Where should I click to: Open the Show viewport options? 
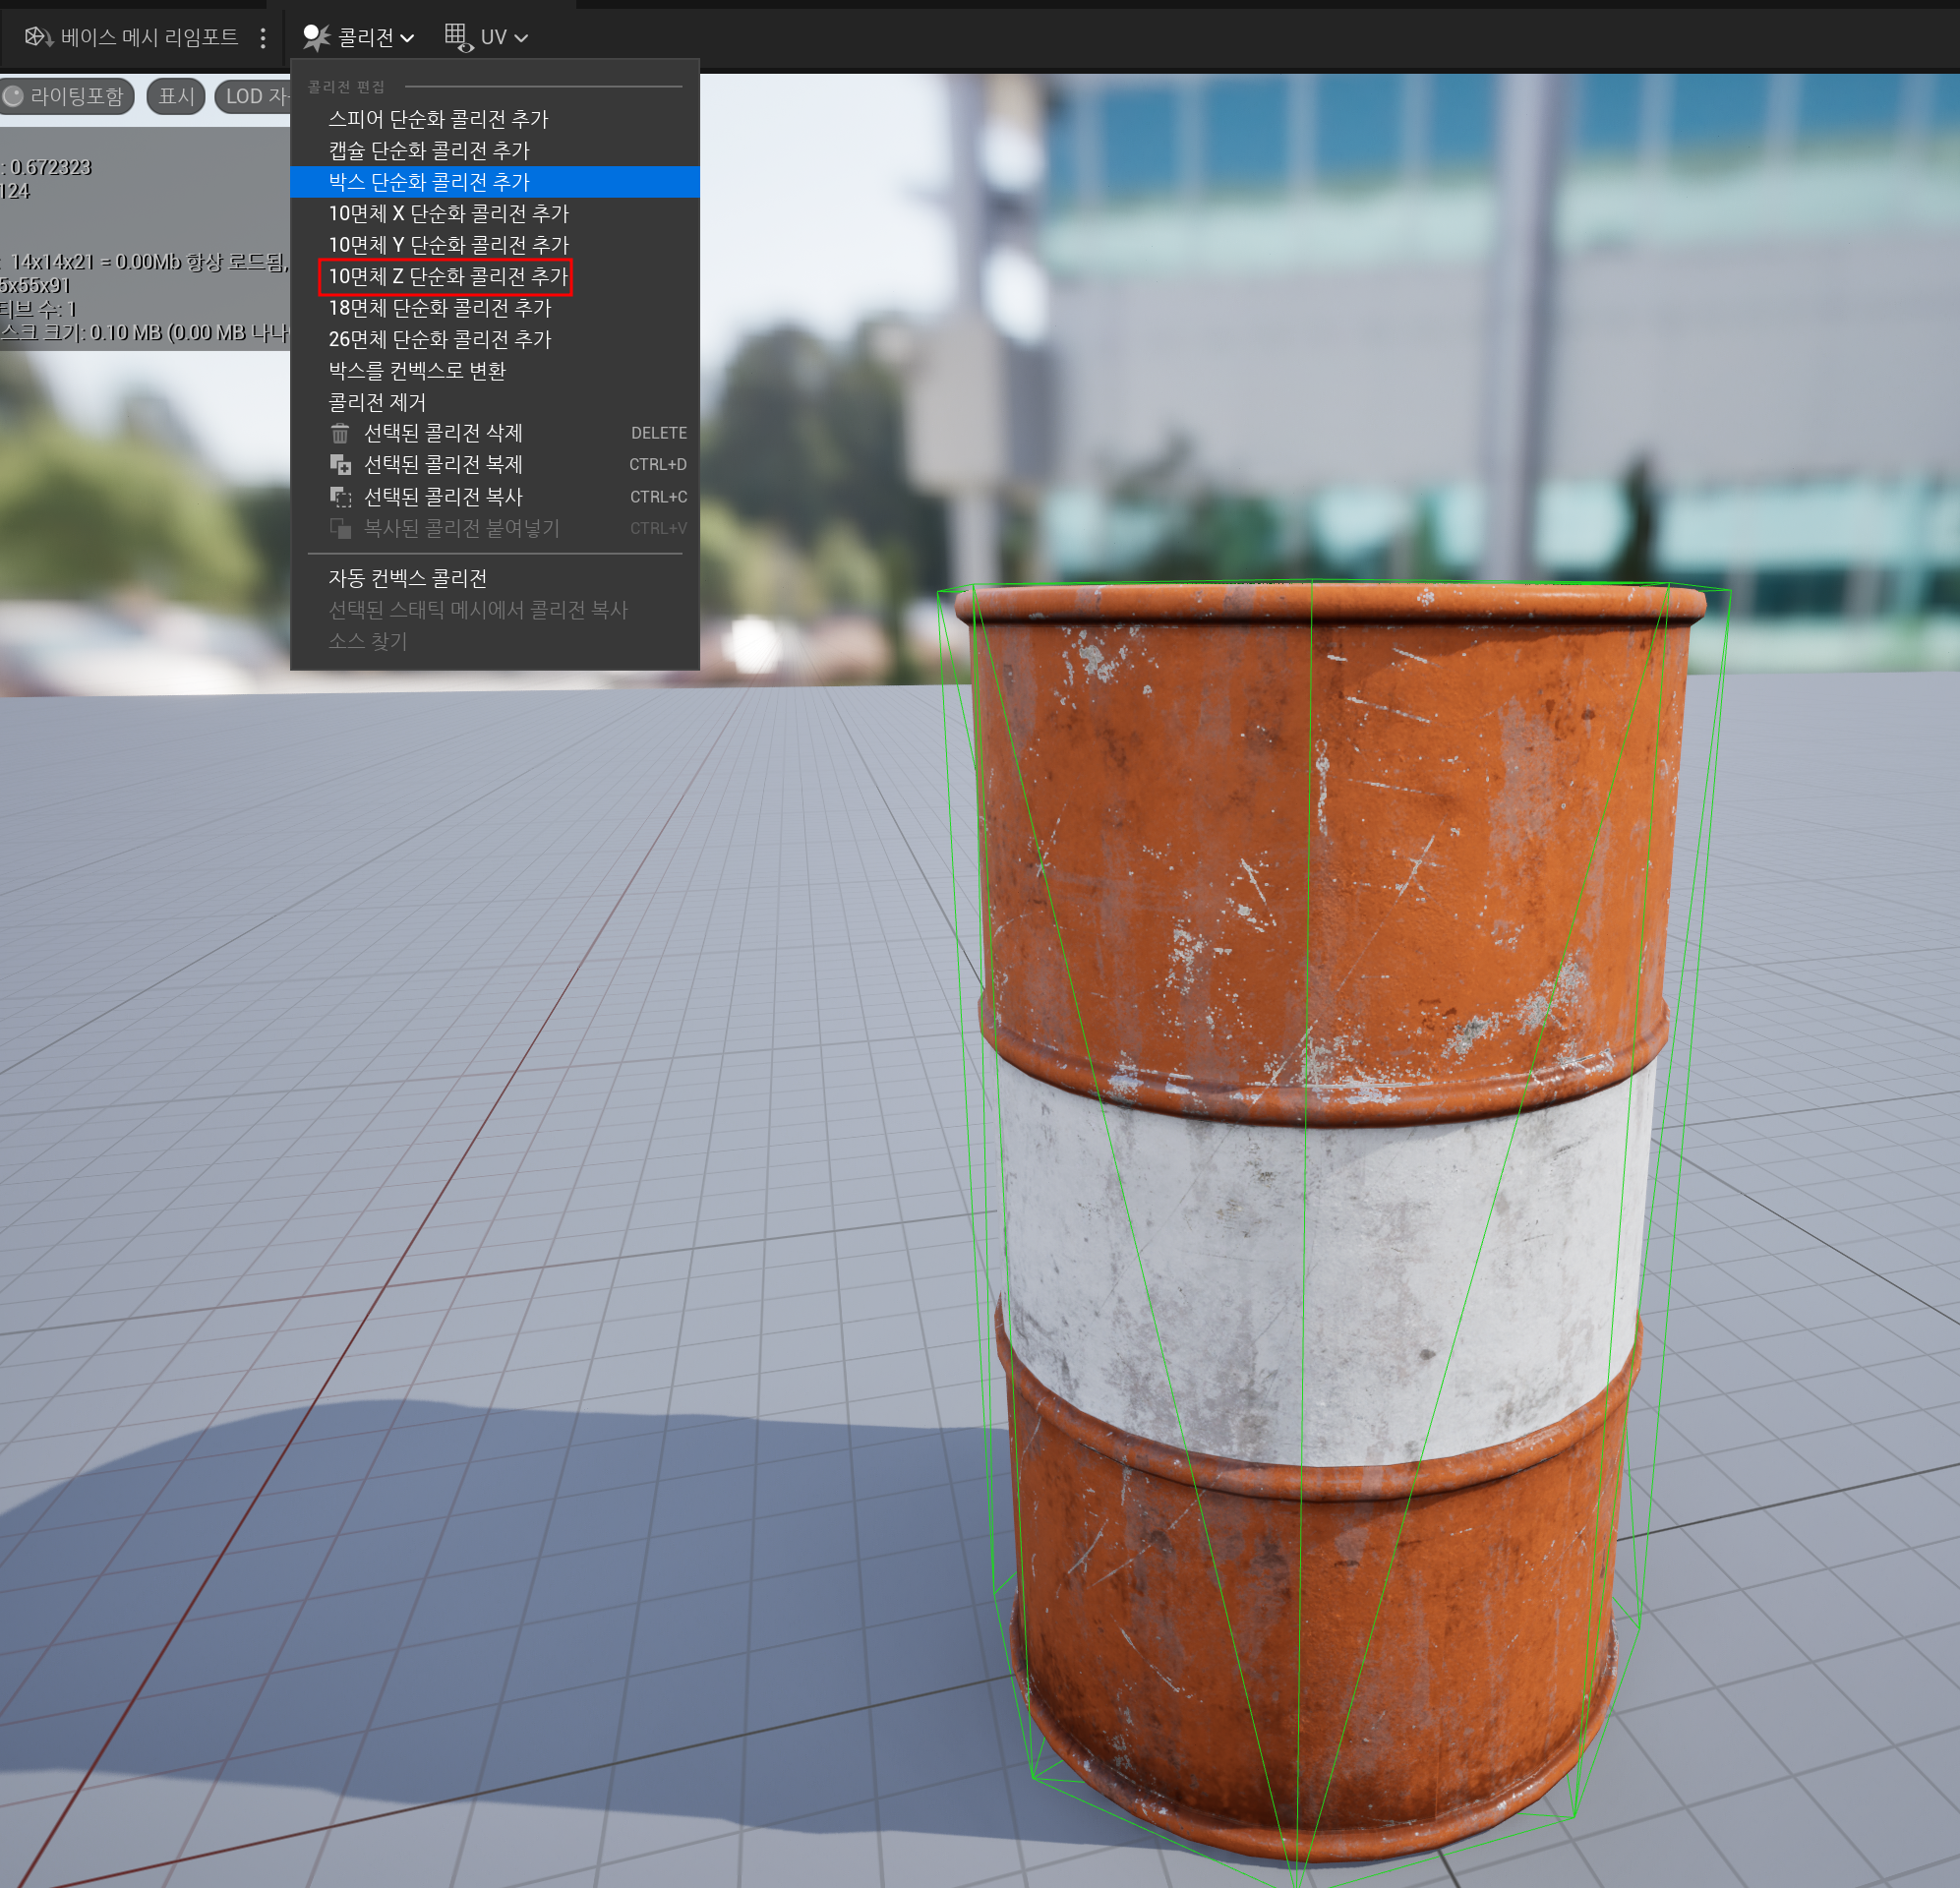(x=176, y=96)
